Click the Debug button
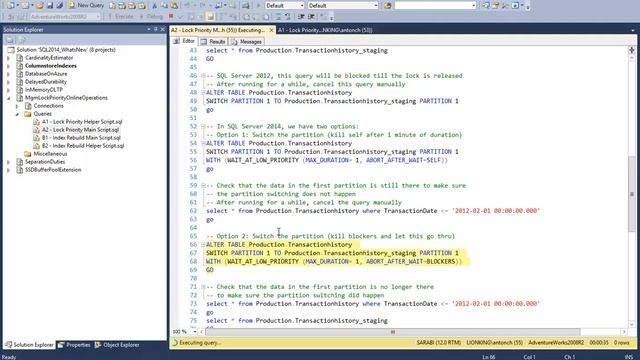Viewport: 640px width, 360px height. click(151, 17)
